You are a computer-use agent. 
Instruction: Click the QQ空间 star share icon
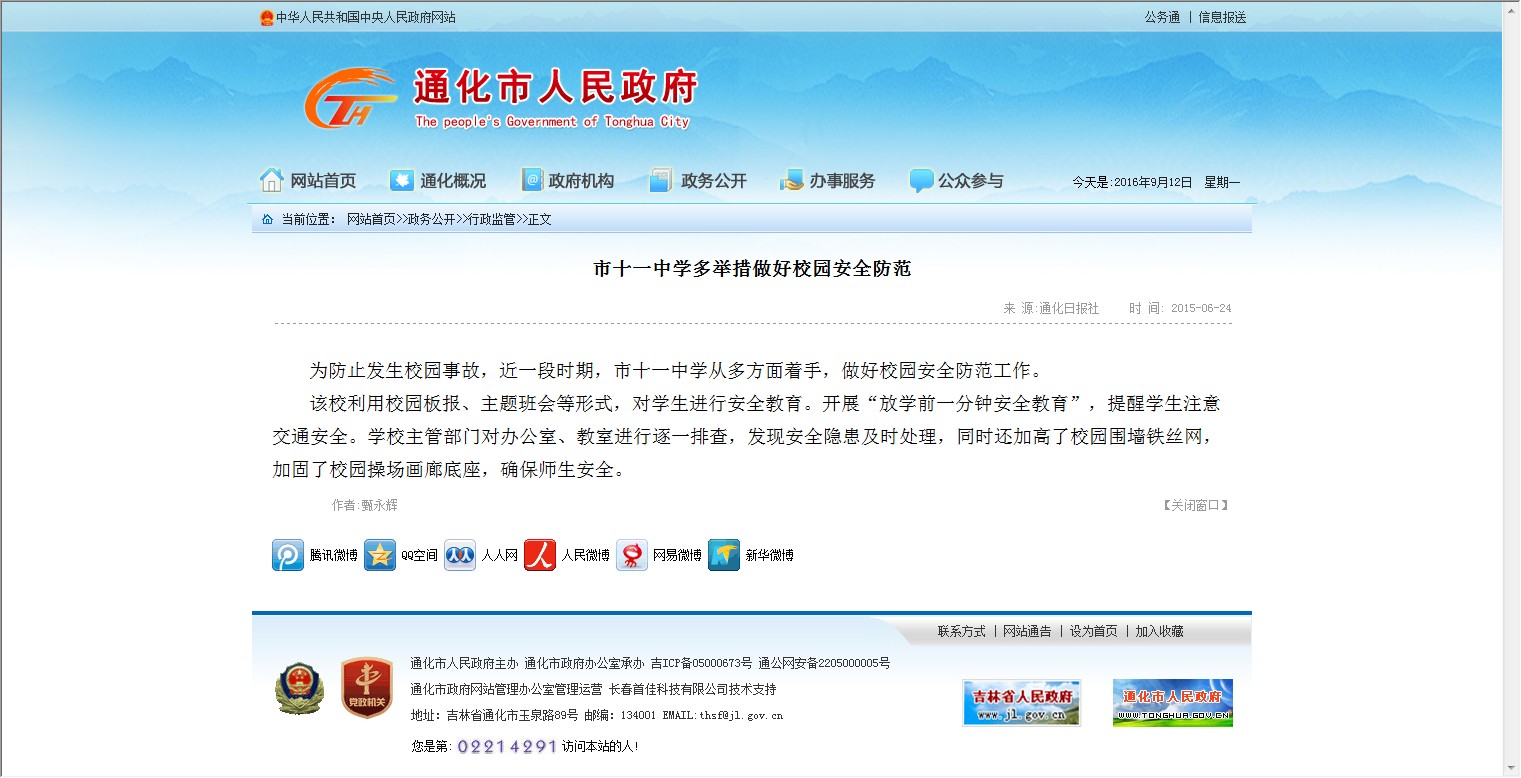click(x=380, y=555)
